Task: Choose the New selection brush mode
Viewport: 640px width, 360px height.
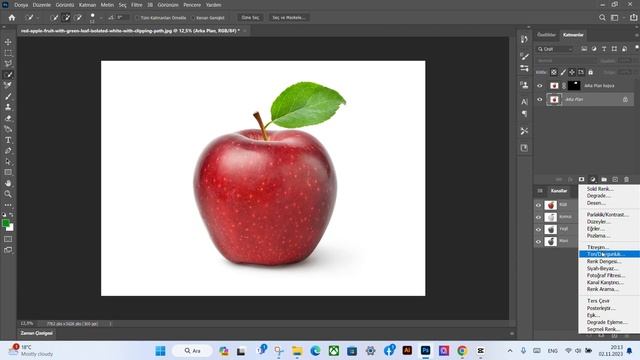Action: pos(54,18)
